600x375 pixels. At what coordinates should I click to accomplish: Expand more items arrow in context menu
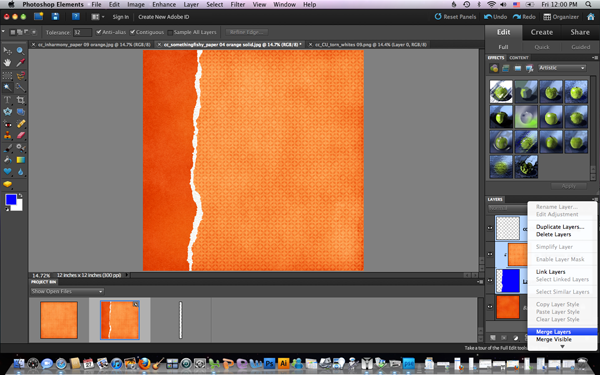(562, 347)
